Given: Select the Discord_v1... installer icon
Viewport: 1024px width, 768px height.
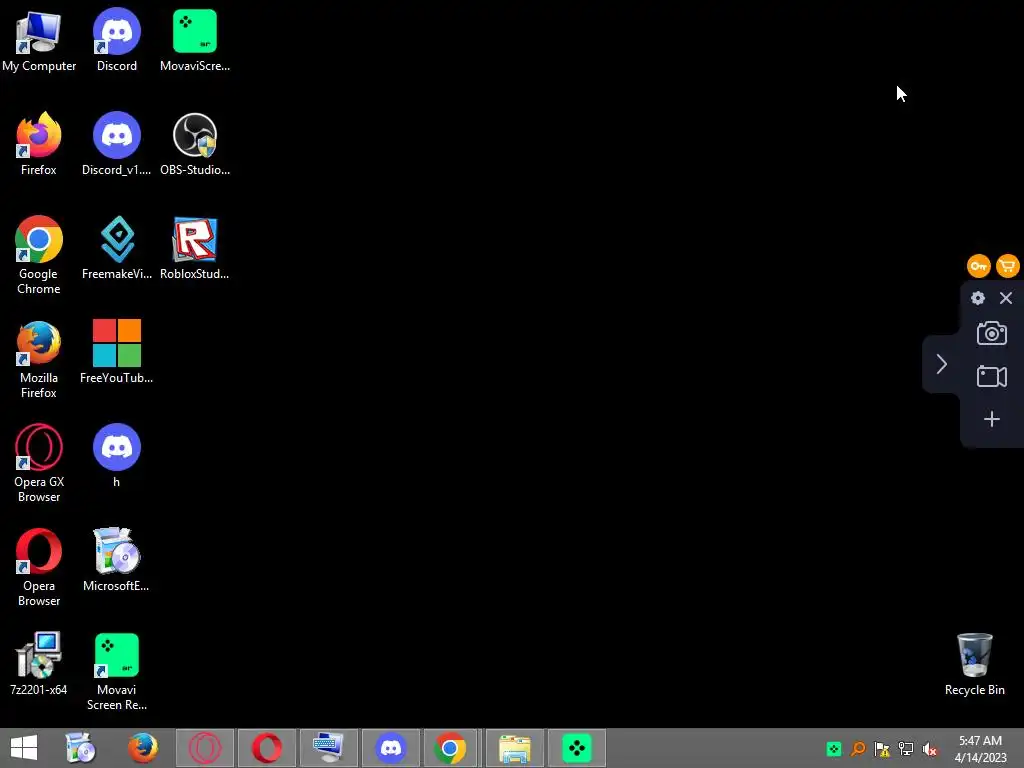Looking at the screenshot, I should point(117,144).
